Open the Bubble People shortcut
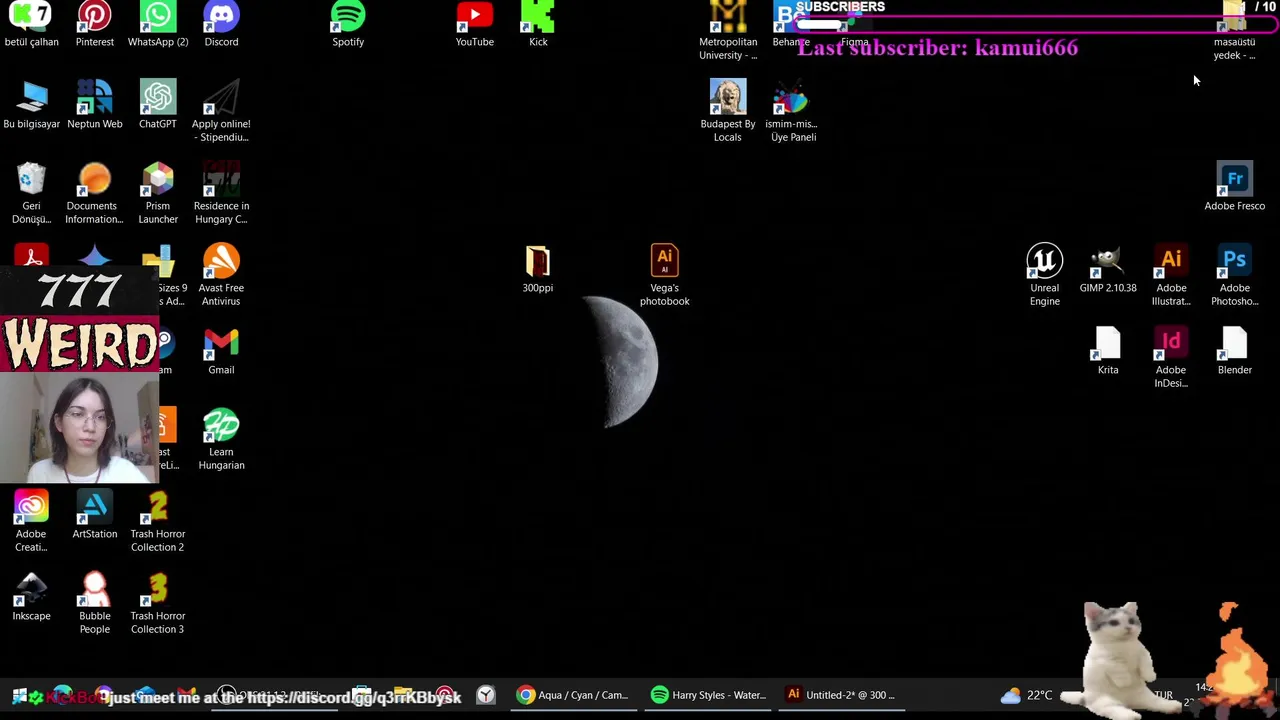This screenshot has height=720, width=1280. coord(94,603)
